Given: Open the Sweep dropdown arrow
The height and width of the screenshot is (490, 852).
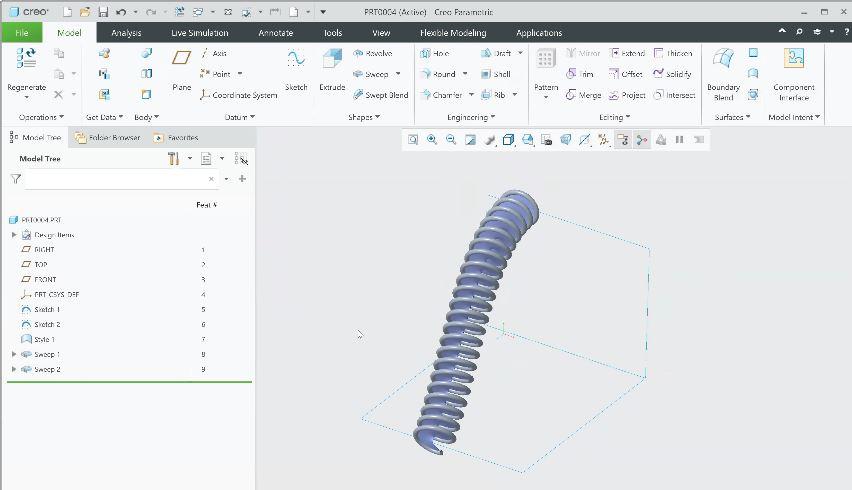Looking at the screenshot, I should pyautogui.click(x=398, y=74).
